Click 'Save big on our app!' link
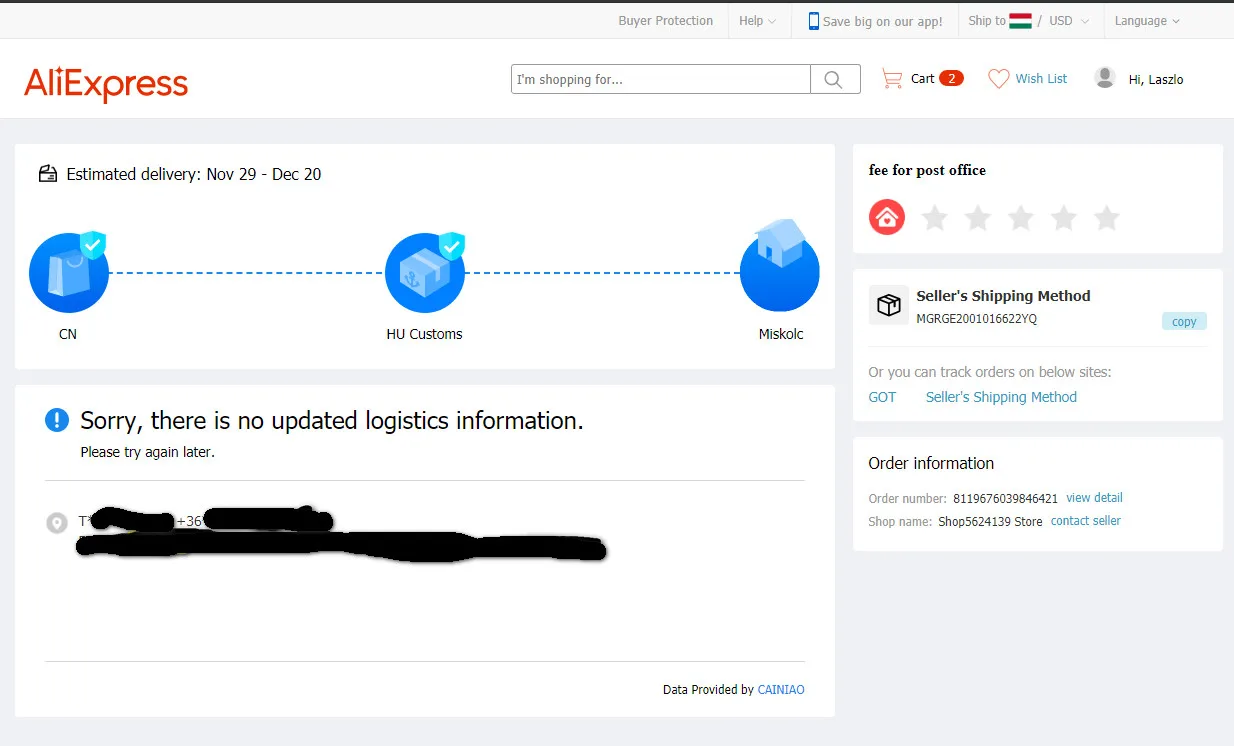This screenshot has height=746, width=1234. [882, 21]
